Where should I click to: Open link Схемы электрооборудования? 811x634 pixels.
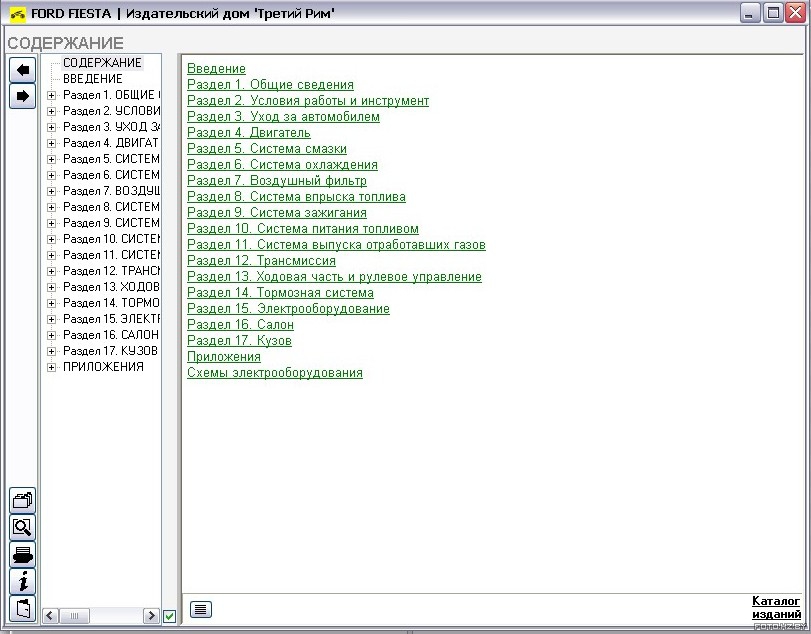tap(275, 373)
